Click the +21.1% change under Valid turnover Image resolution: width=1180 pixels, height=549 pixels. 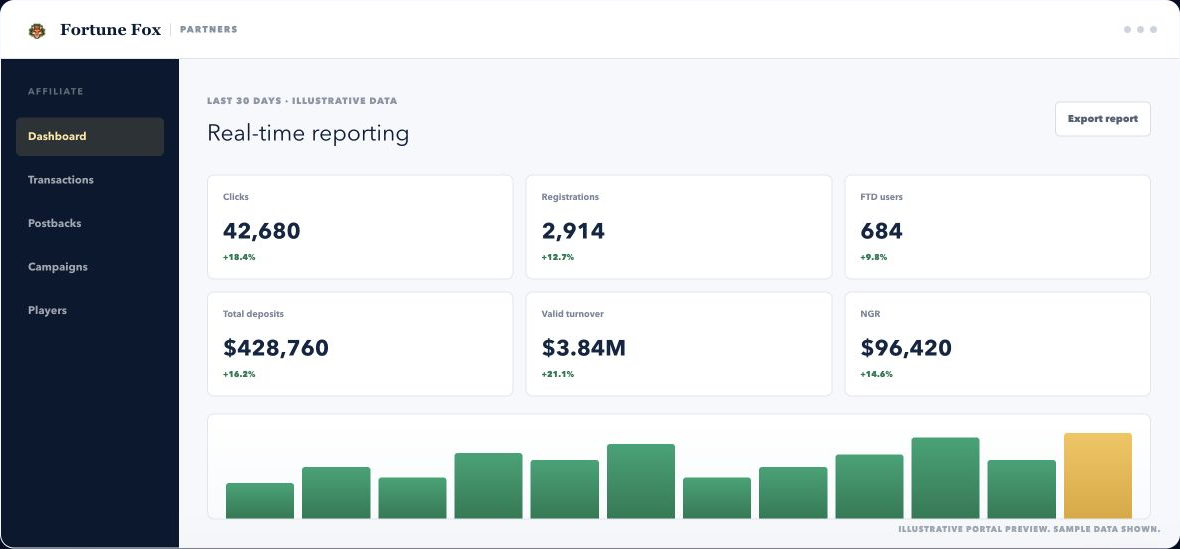click(x=558, y=374)
